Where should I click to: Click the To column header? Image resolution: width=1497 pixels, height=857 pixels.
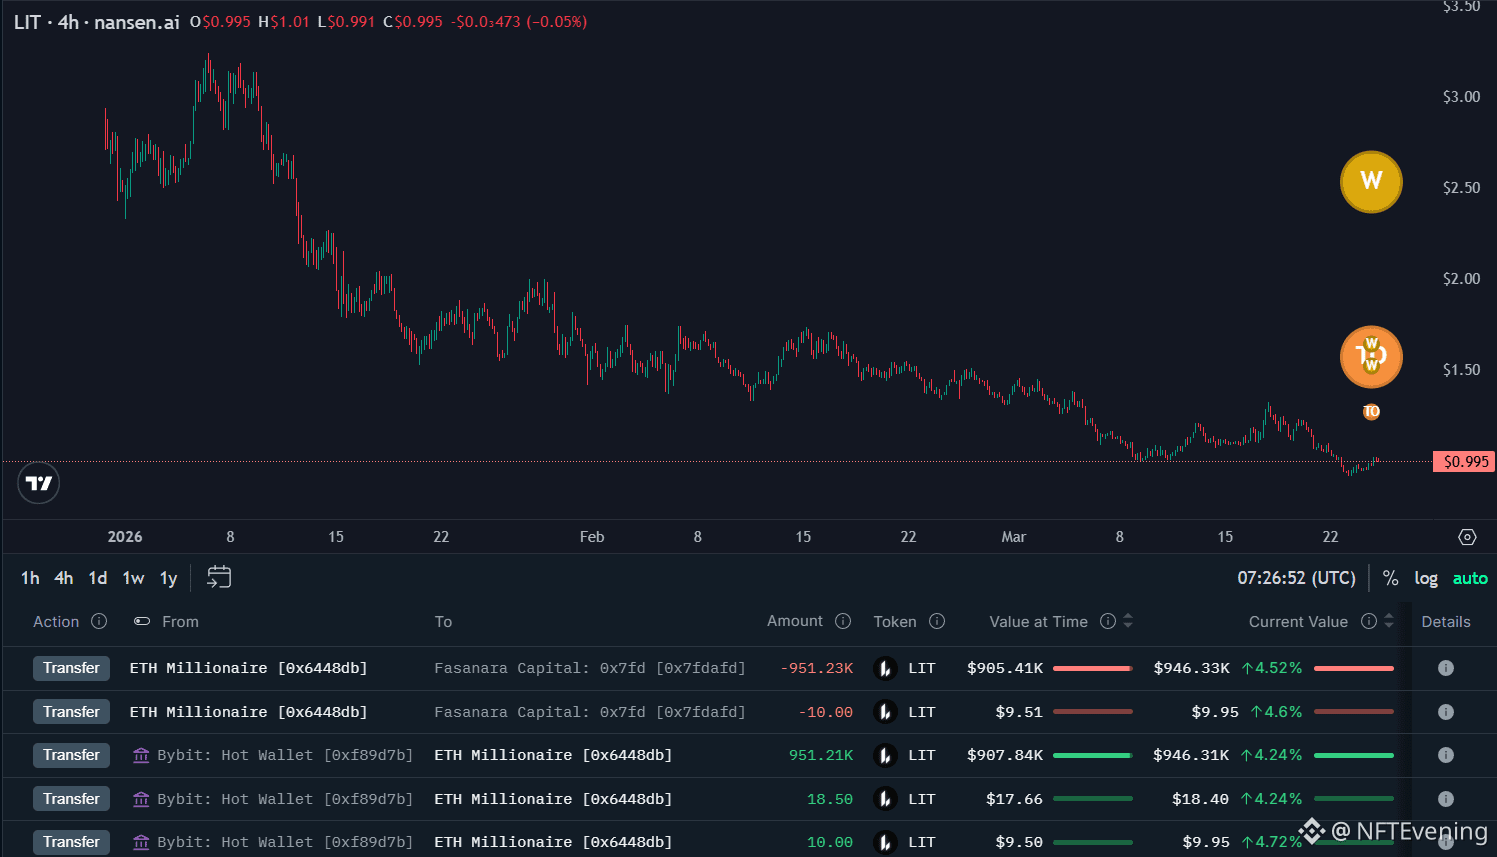click(443, 621)
